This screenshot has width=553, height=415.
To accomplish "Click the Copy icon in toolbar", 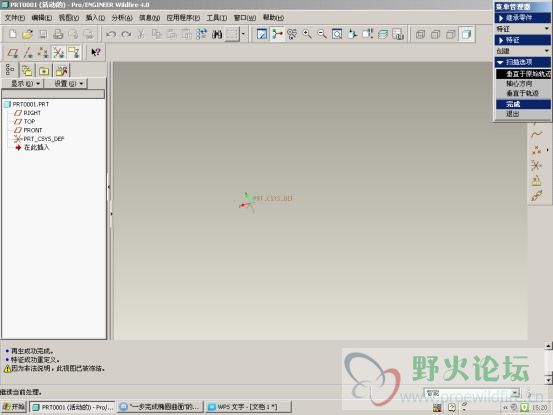I will [x=156, y=34].
